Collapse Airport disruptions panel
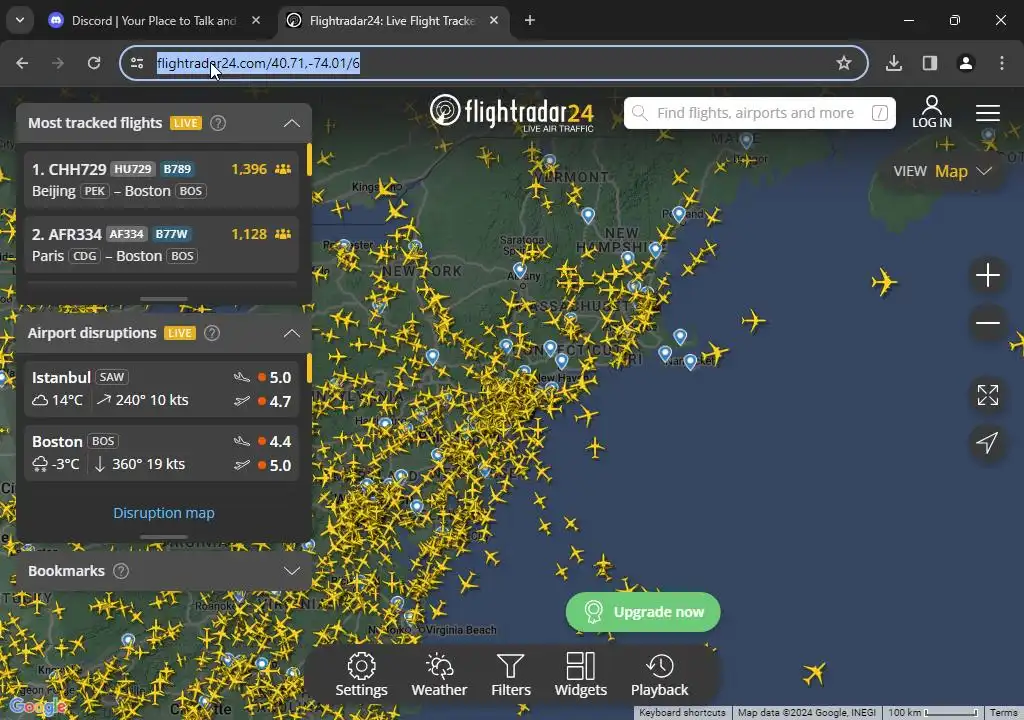The image size is (1024, 720). click(292, 333)
